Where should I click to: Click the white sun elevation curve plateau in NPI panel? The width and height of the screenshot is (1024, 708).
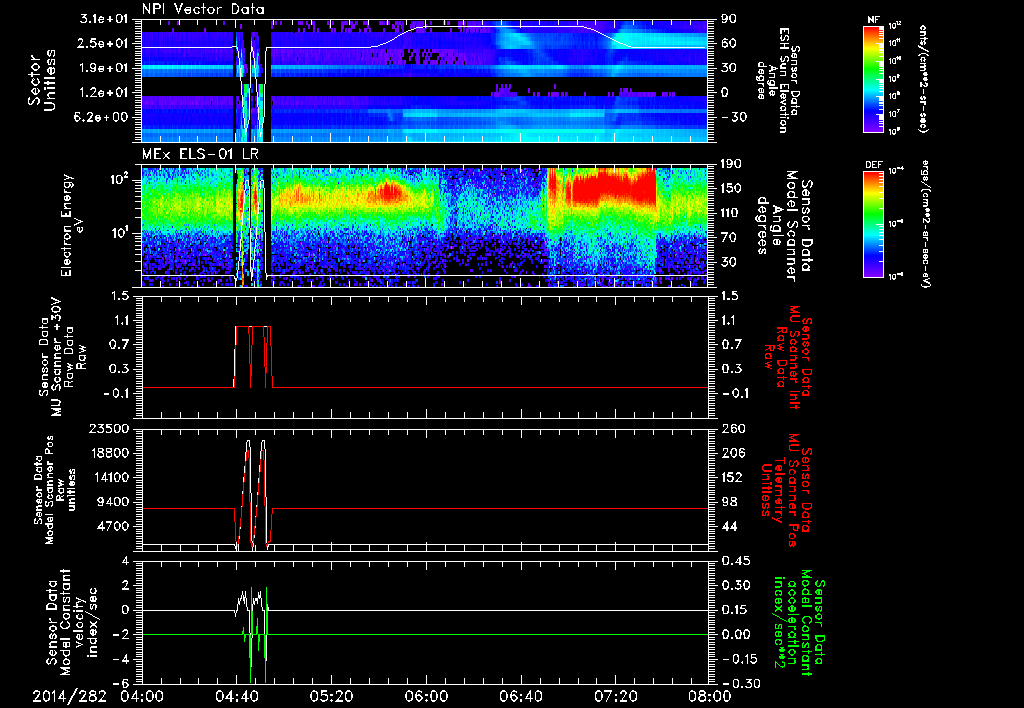coord(503,27)
